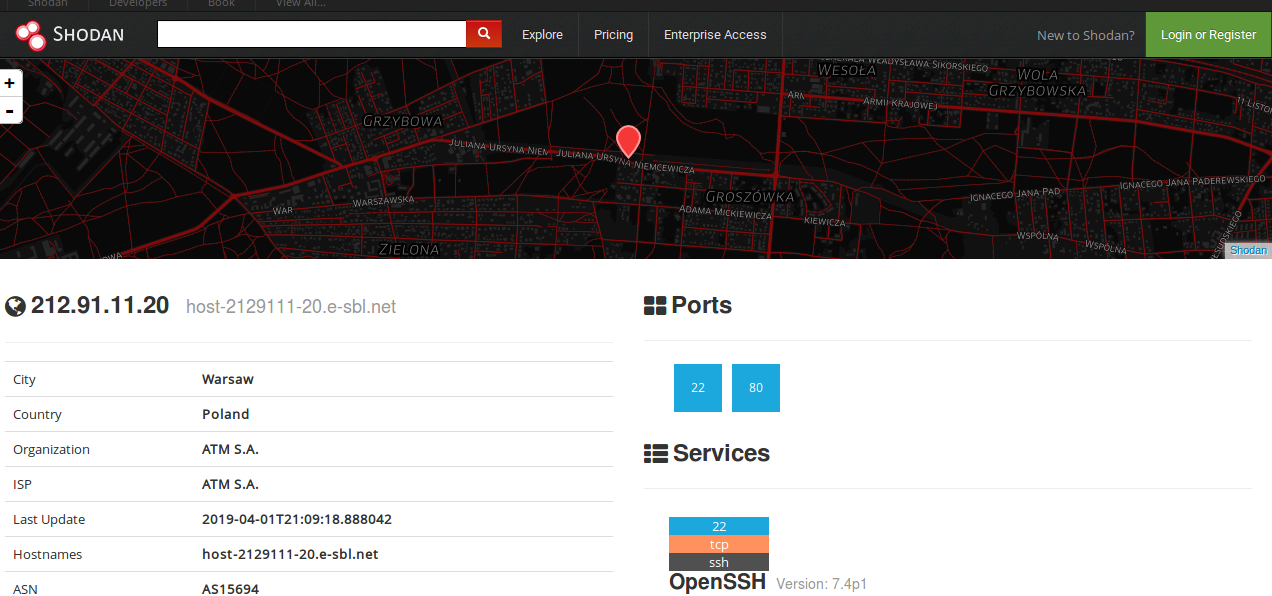This screenshot has width=1272, height=596.
Task: Click the blue 22 service label
Action: click(x=719, y=526)
